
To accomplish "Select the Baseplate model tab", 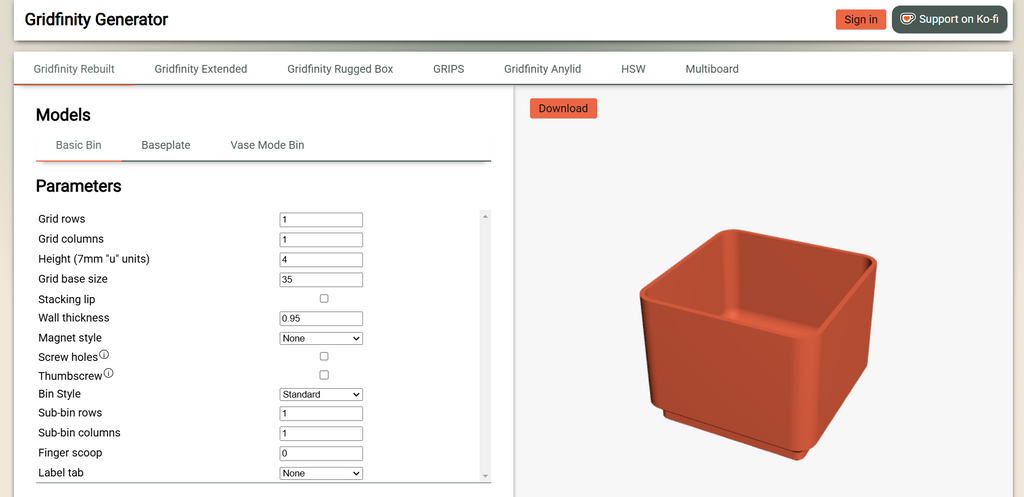I will click(x=166, y=145).
